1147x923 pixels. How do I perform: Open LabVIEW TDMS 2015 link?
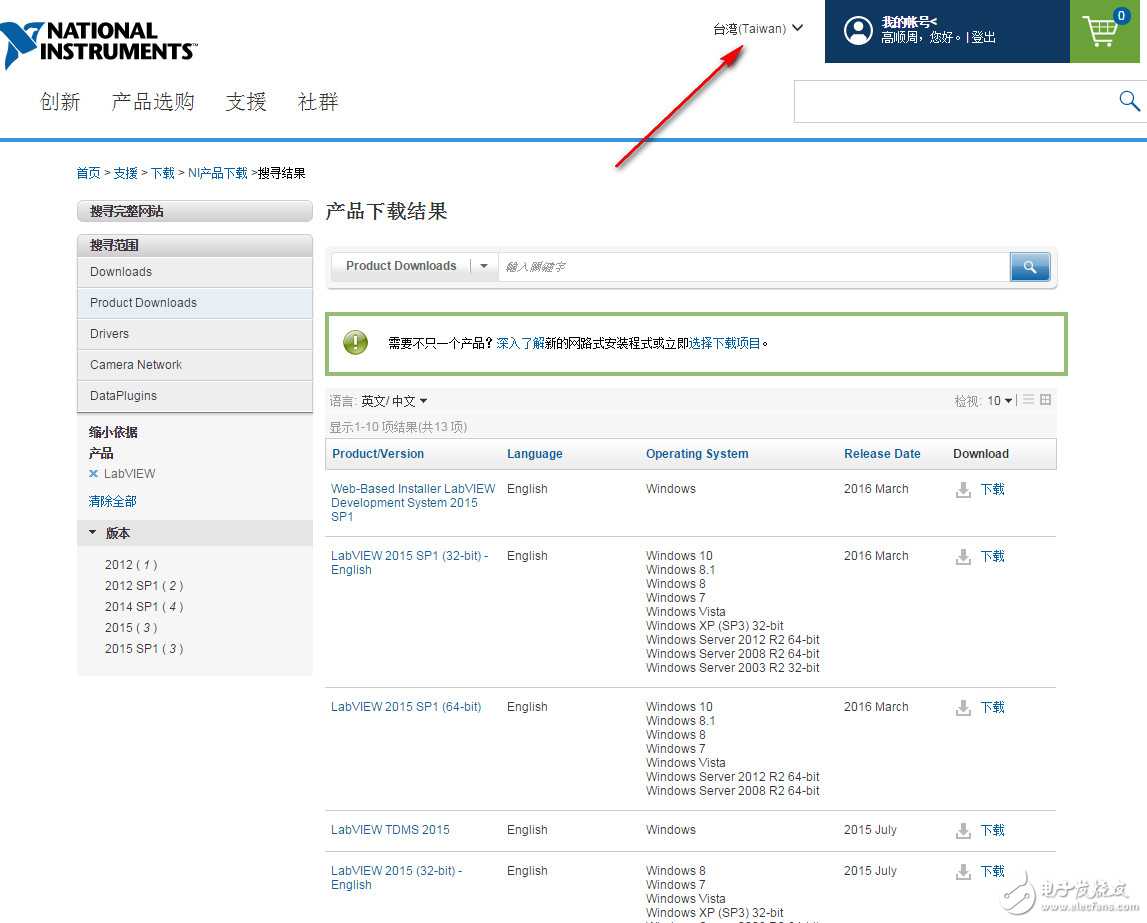click(390, 830)
